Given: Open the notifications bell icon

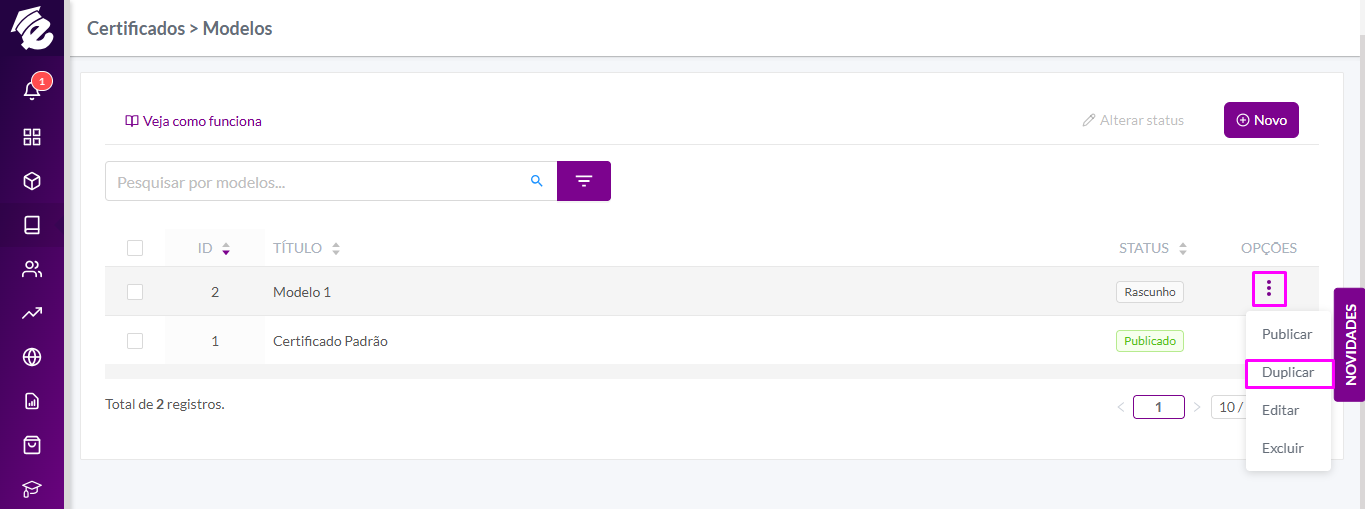Looking at the screenshot, I should tap(32, 90).
